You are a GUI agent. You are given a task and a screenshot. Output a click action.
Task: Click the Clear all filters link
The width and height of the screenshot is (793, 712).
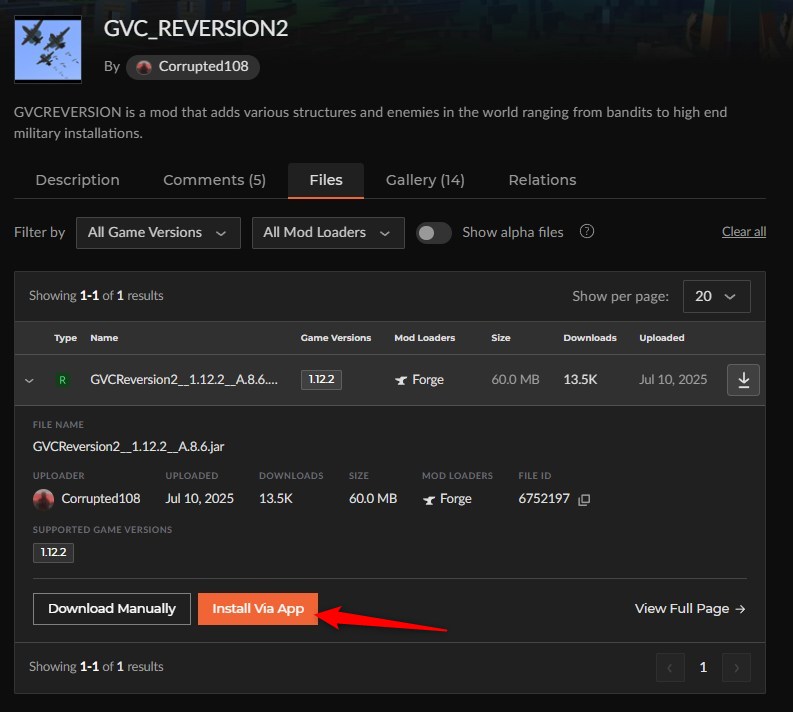[743, 232]
